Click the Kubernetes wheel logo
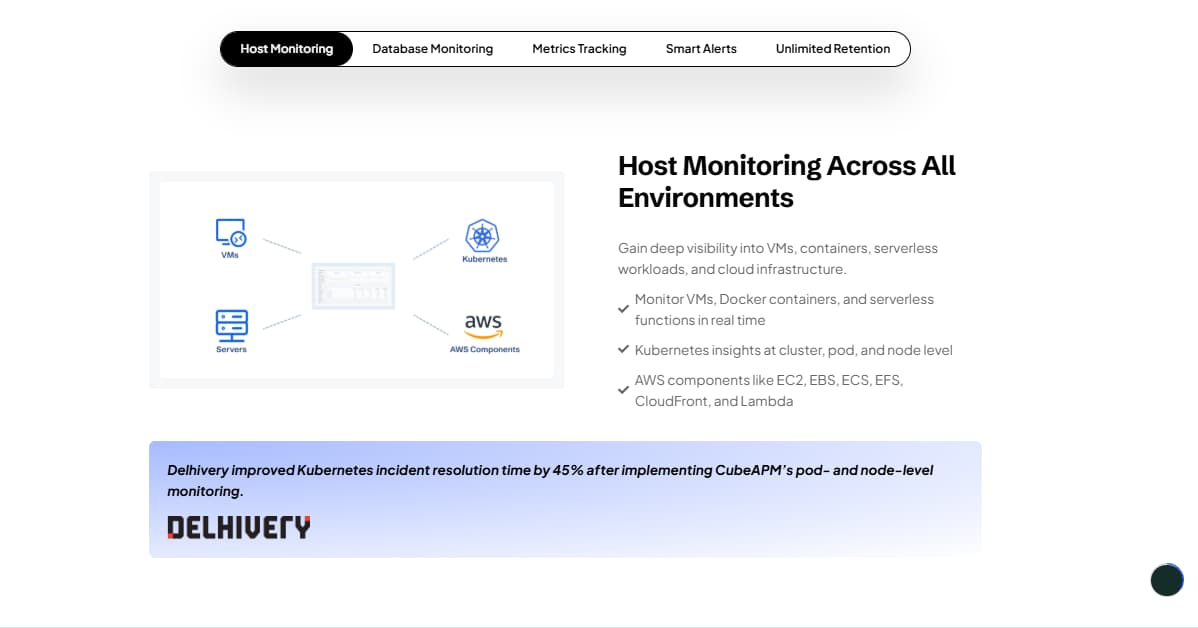The width and height of the screenshot is (1198, 628). [x=483, y=236]
